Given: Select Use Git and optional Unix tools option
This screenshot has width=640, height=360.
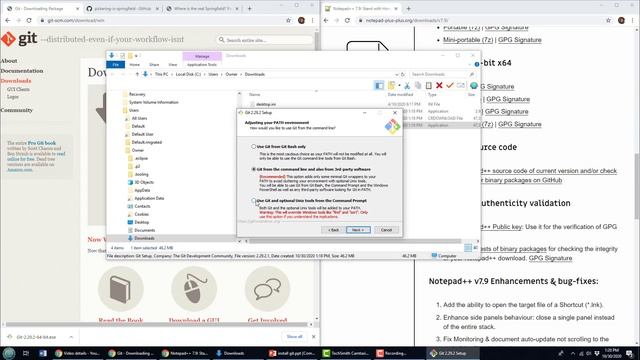Looking at the screenshot, I should pos(253,200).
